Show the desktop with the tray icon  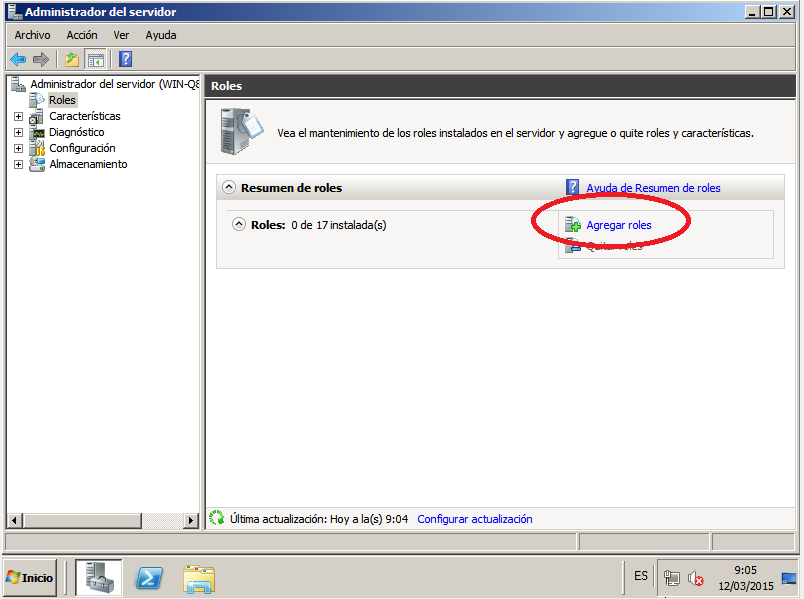click(x=789, y=578)
